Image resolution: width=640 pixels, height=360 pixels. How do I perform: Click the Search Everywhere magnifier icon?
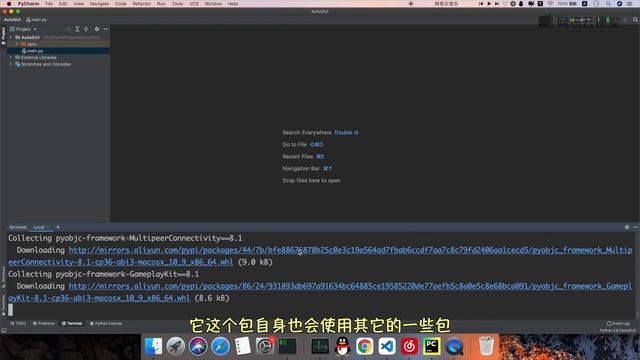point(636,20)
